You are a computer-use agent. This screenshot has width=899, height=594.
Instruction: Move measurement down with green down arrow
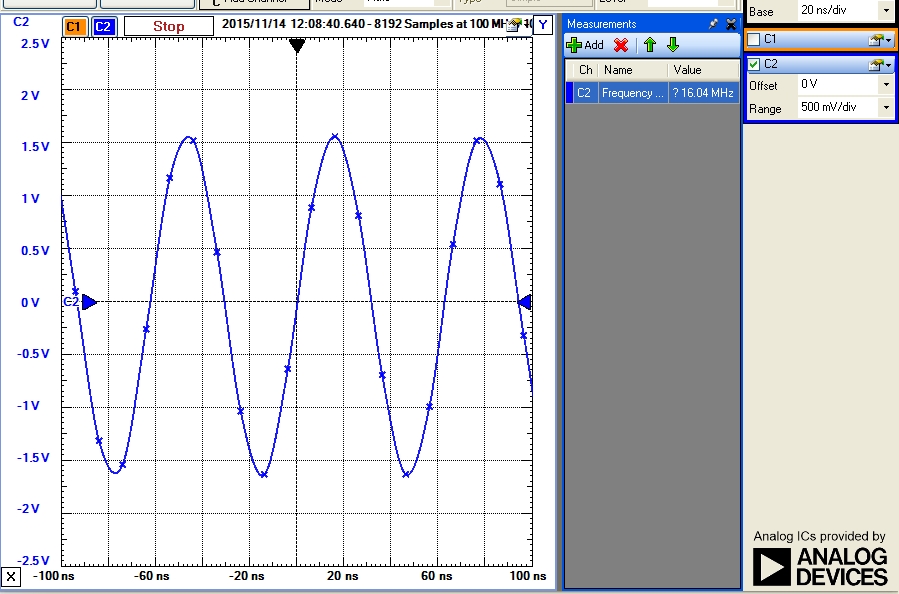click(x=673, y=45)
